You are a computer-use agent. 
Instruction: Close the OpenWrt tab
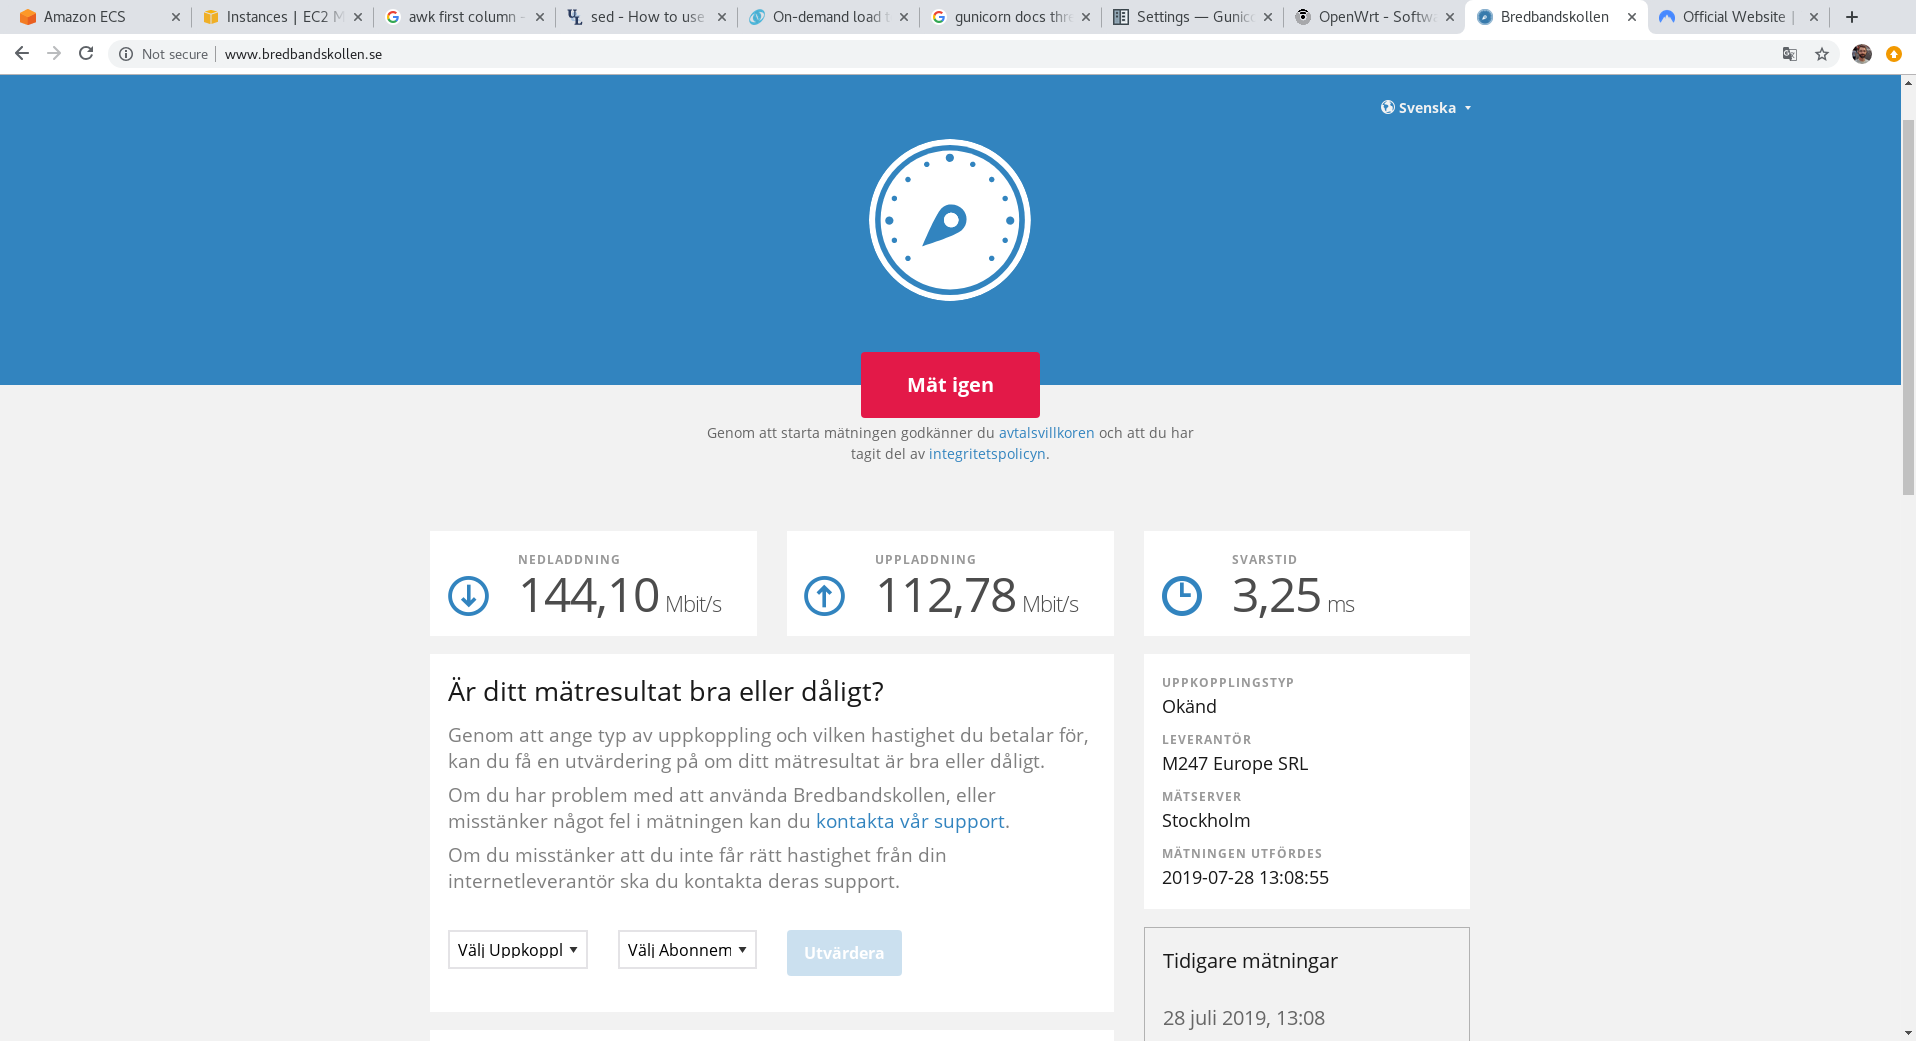tap(1450, 17)
